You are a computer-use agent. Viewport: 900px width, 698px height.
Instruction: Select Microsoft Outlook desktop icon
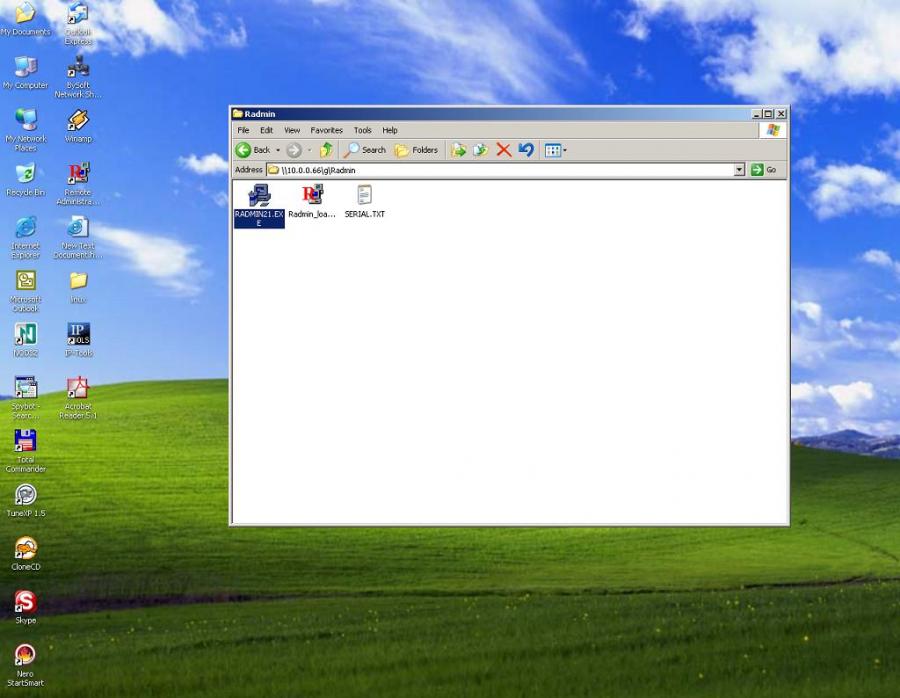click(26, 291)
